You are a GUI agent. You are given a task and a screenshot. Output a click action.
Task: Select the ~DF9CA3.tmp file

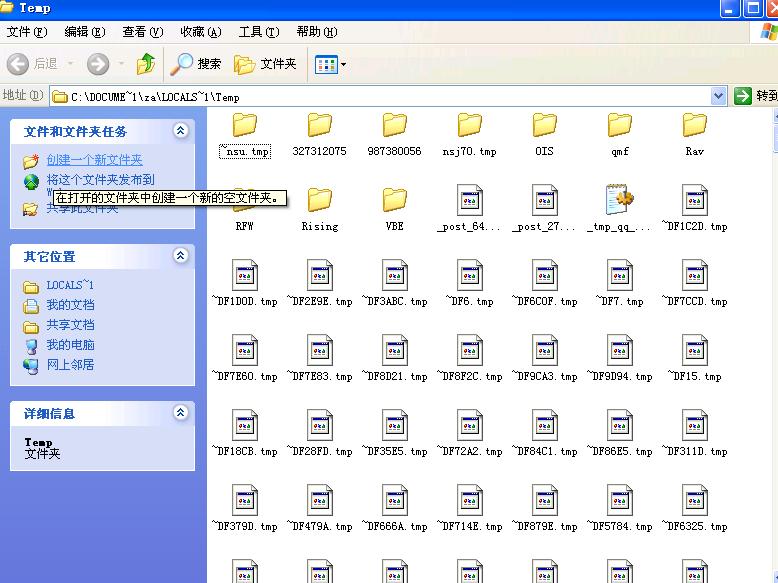tap(544, 359)
